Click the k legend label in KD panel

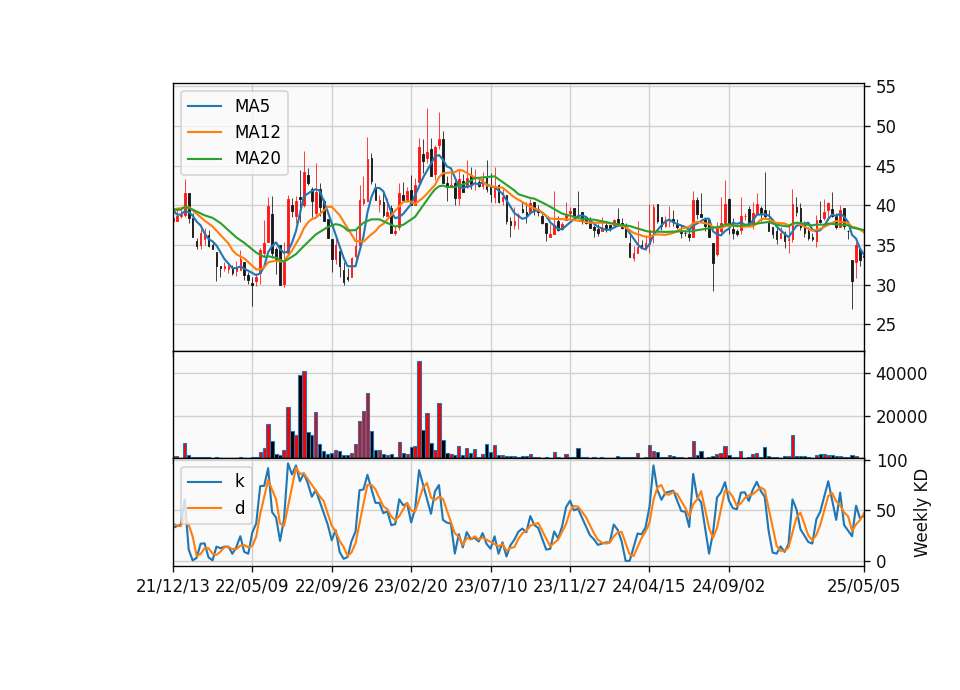point(239,481)
